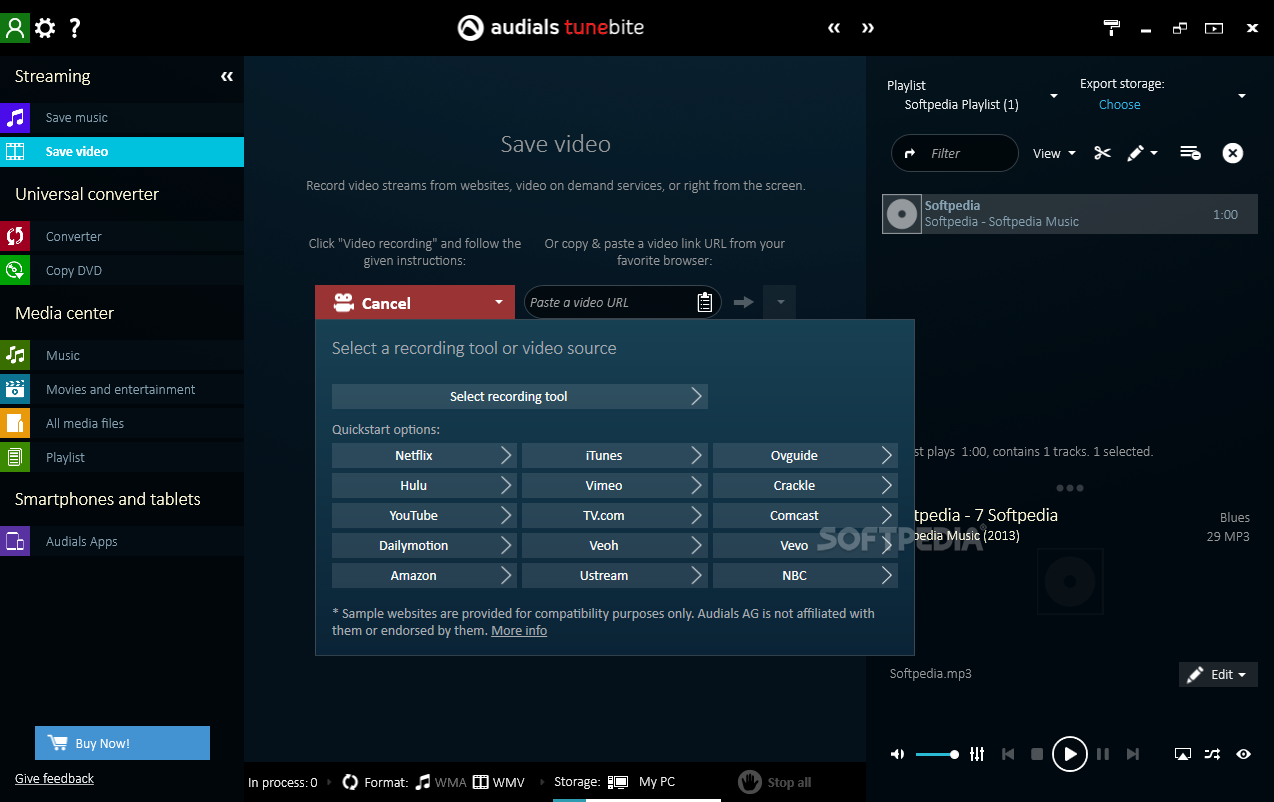Click the Playlist sidebar icon
This screenshot has height=802, width=1274.
click(x=15, y=457)
